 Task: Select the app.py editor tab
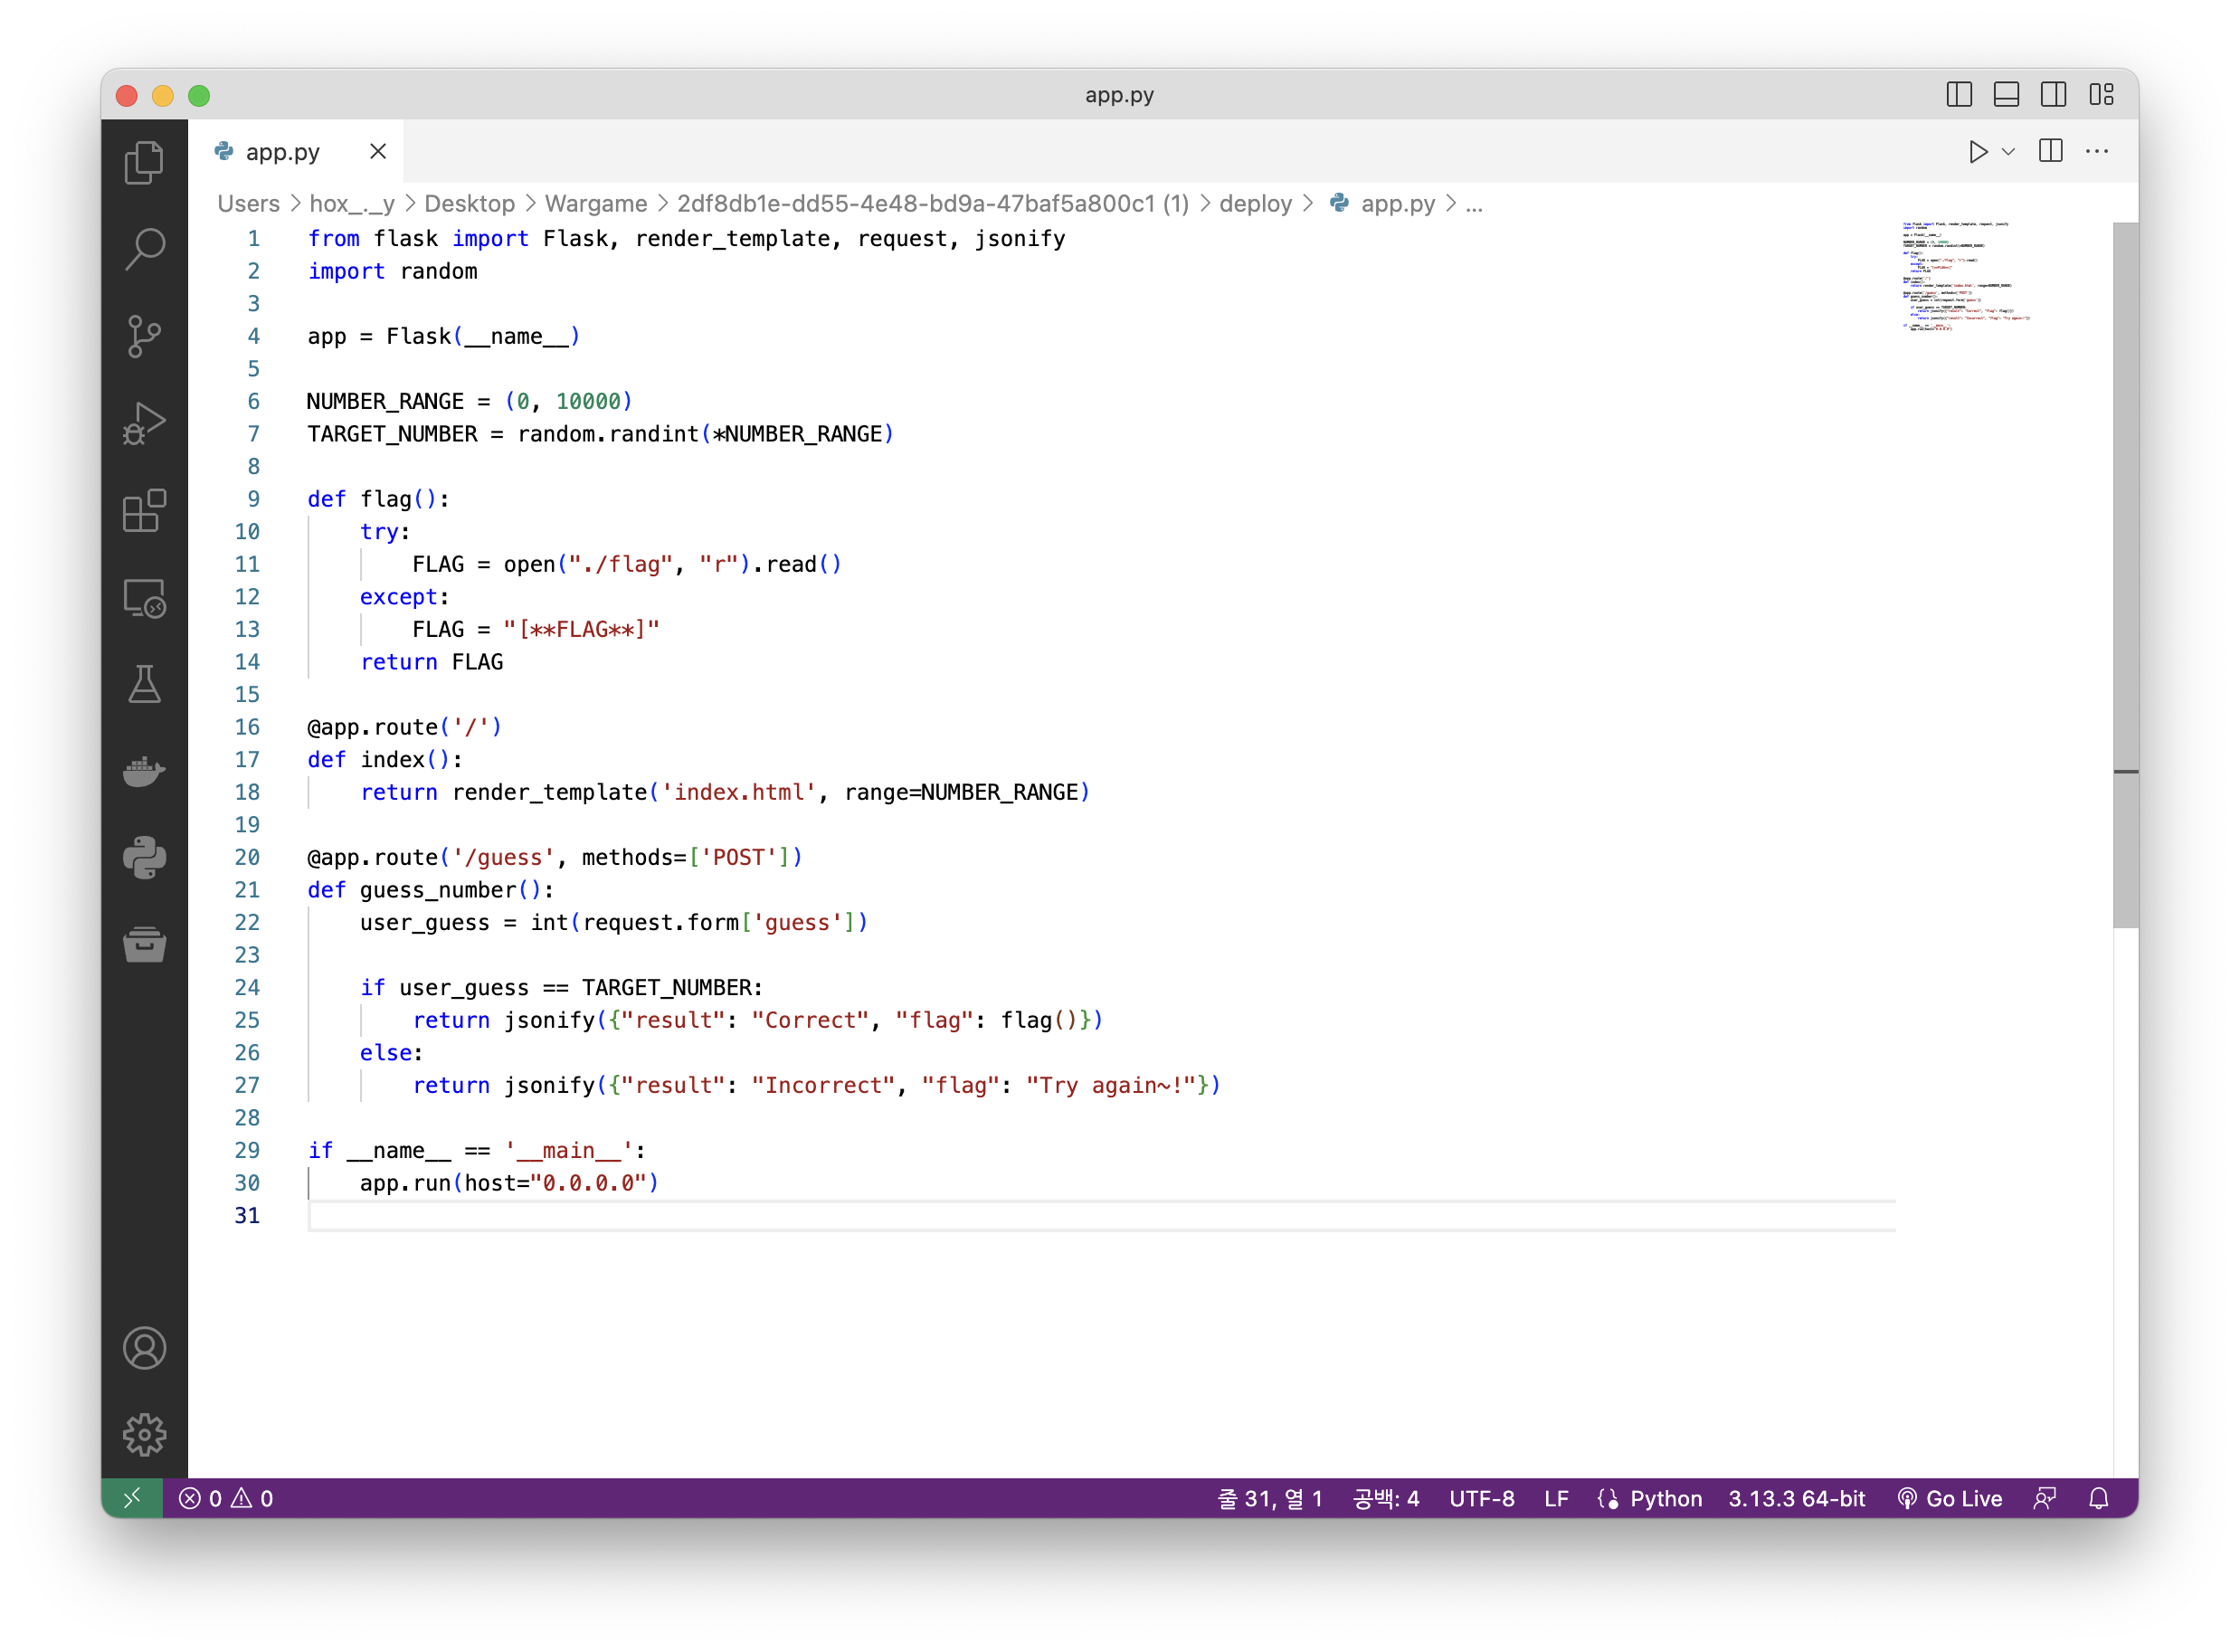[282, 152]
